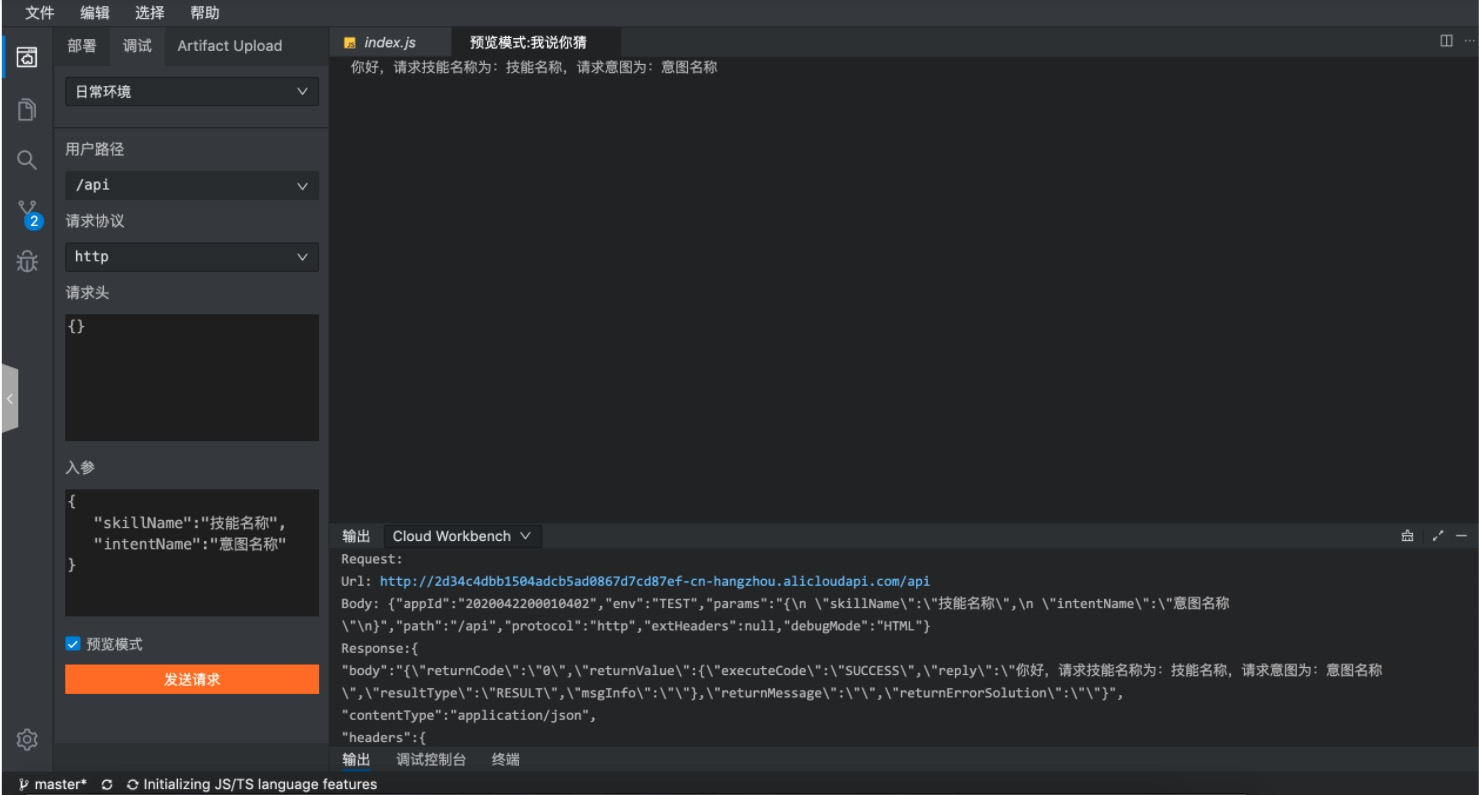Viewport: 1479px width, 795px height.
Task: Open the 文件 menu
Action: [x=40, y=13]
